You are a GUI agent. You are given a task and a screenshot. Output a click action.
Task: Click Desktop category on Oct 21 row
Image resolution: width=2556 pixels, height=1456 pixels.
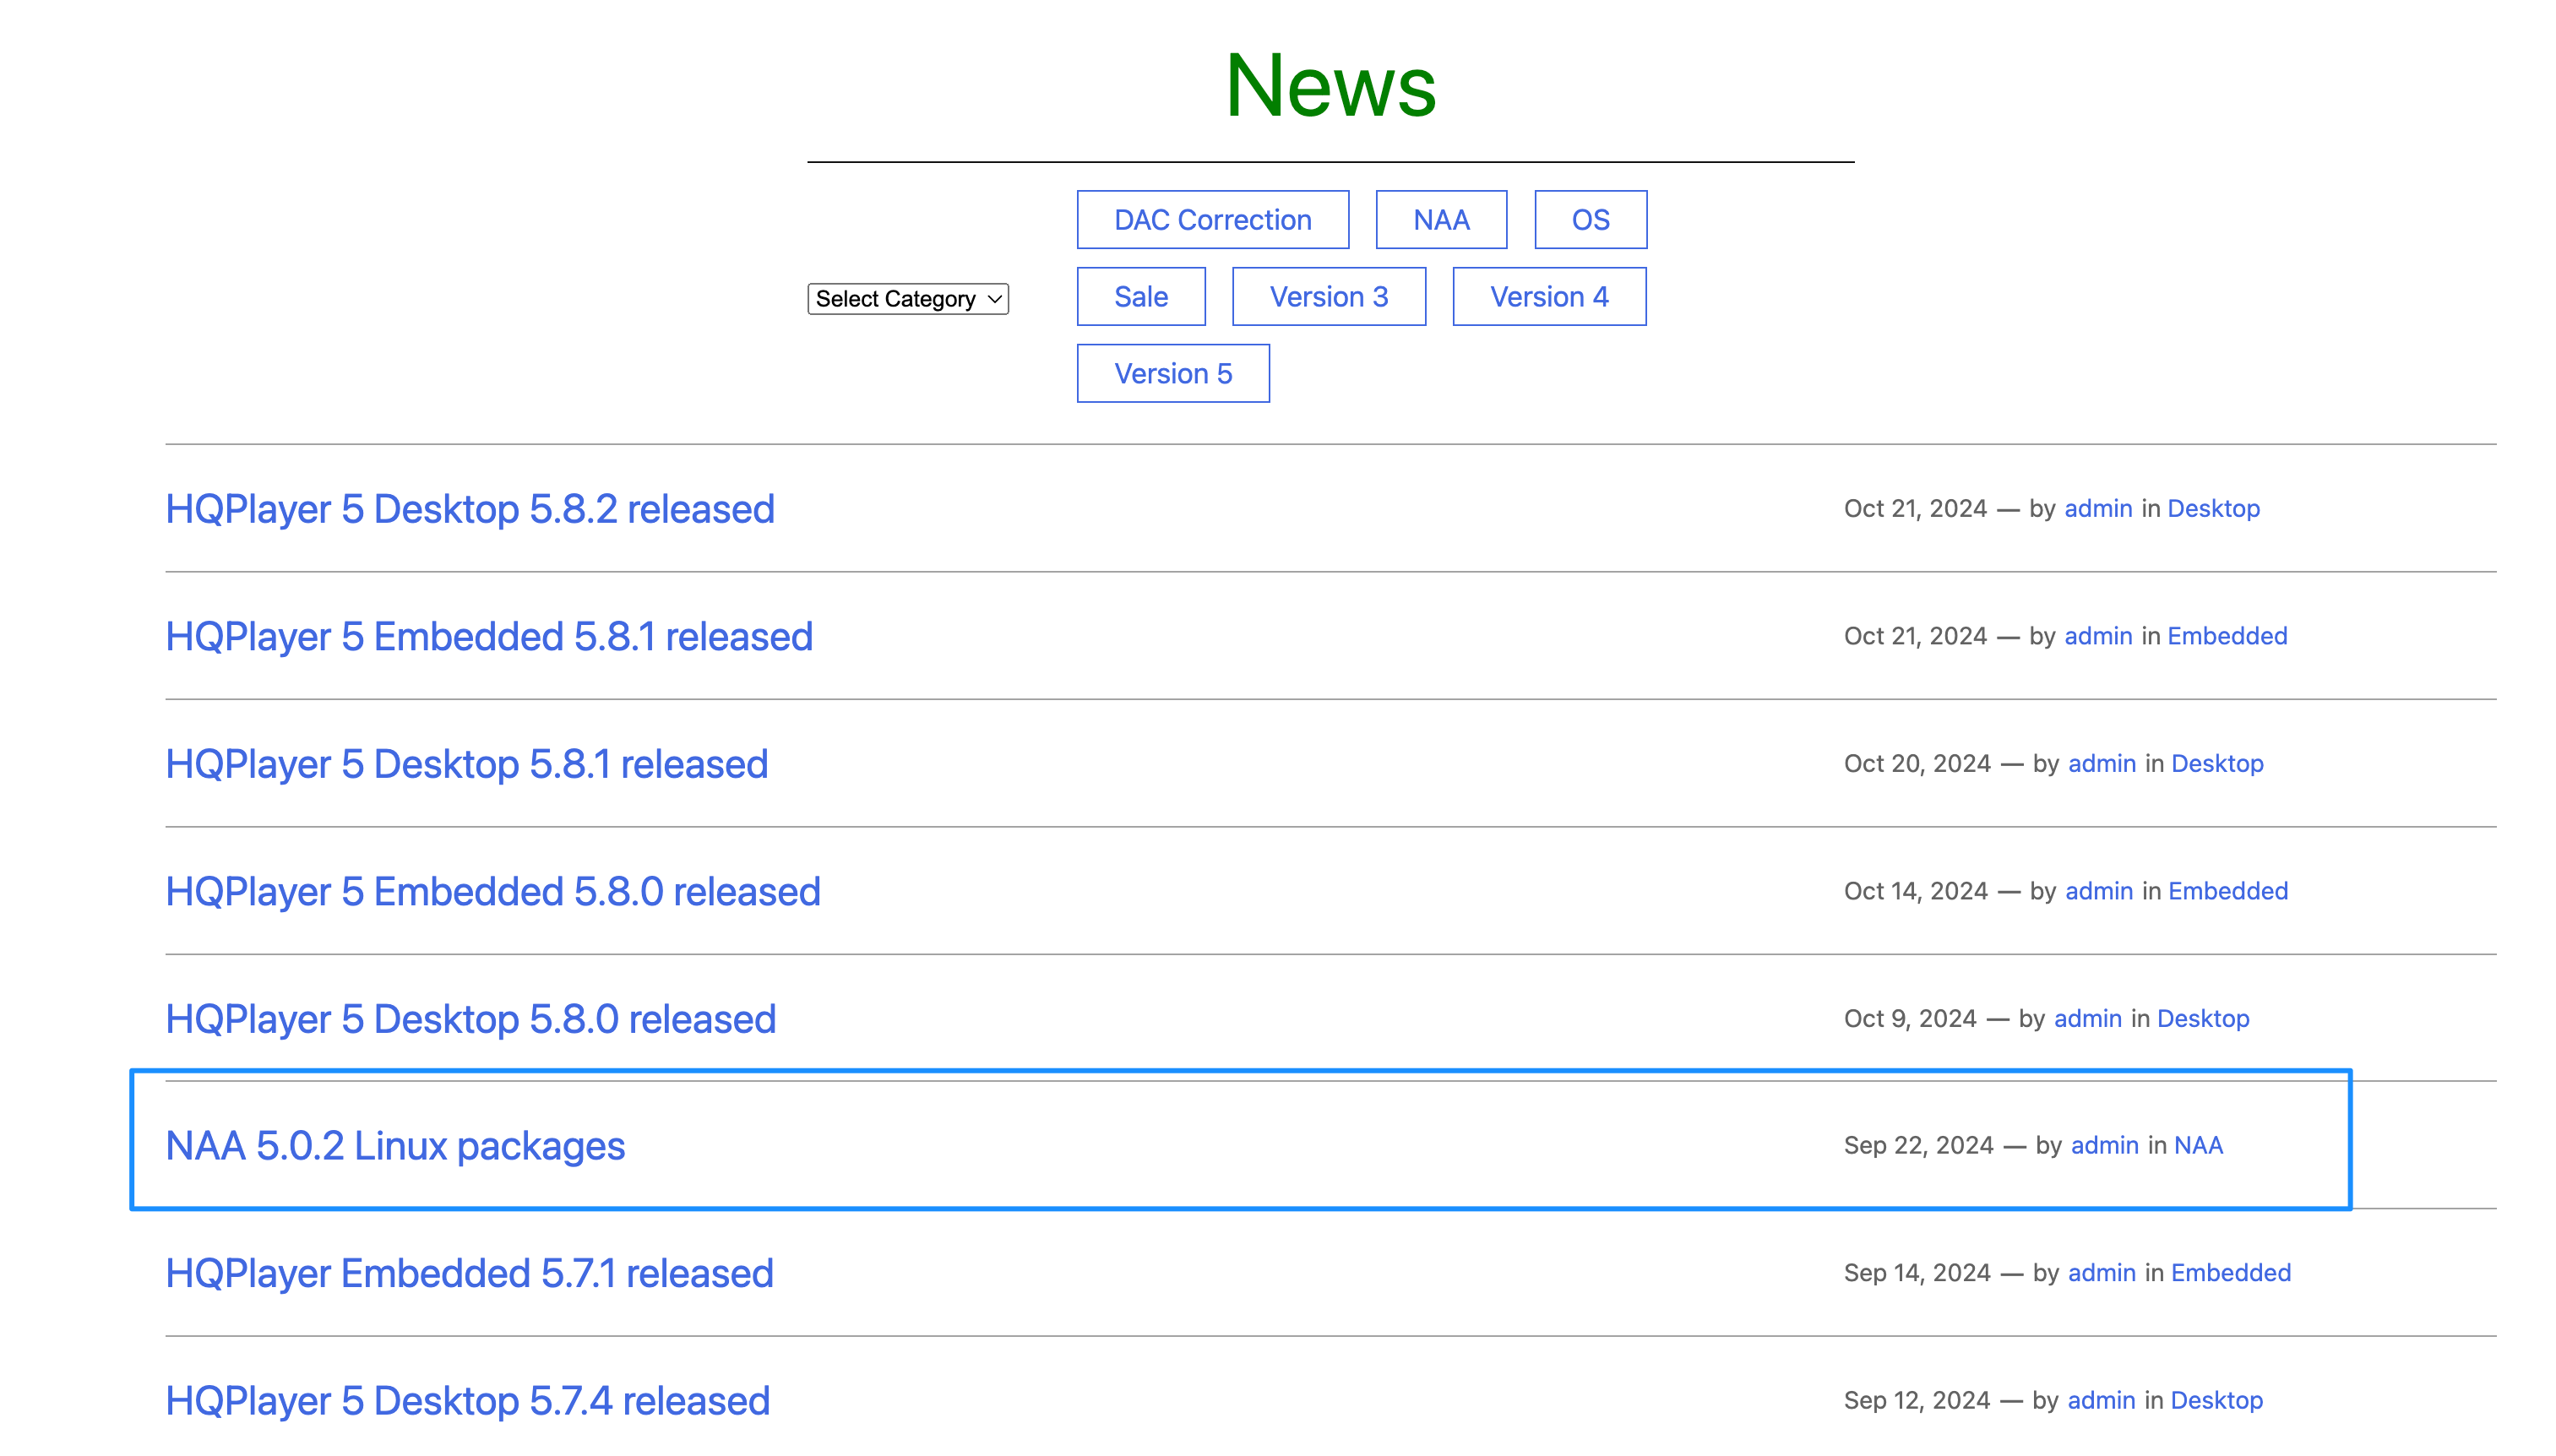(2213, 508)
